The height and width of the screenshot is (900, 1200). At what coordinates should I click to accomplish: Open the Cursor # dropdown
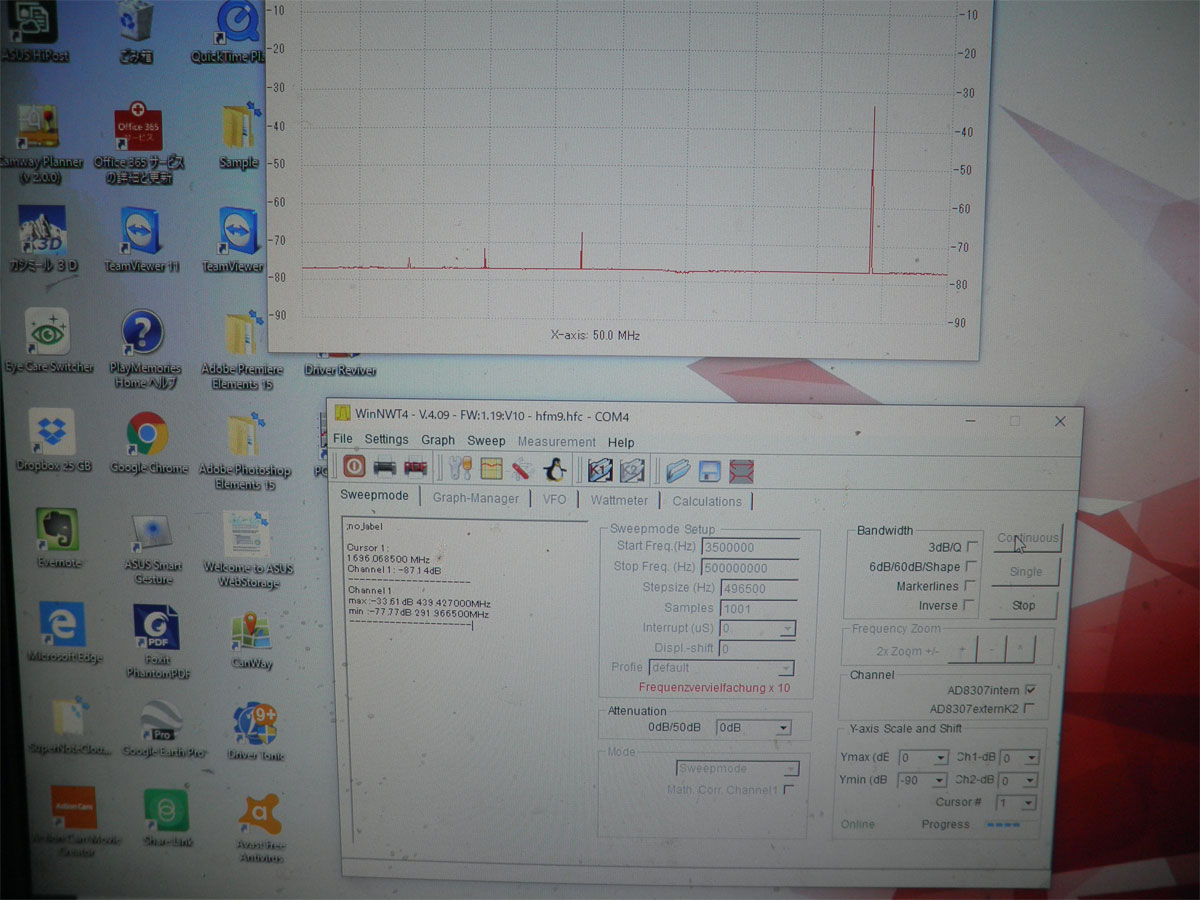click(x=1016, y=803)
